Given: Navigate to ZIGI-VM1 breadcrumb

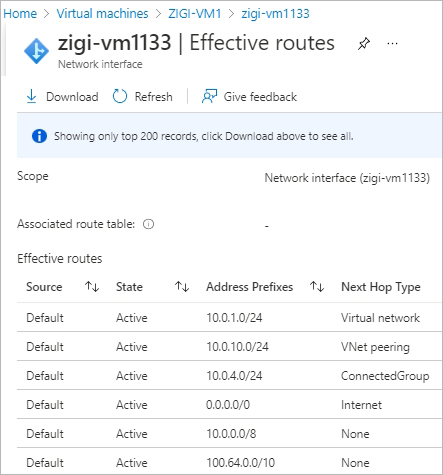Looking at the screenshot, I should point(195,14).
